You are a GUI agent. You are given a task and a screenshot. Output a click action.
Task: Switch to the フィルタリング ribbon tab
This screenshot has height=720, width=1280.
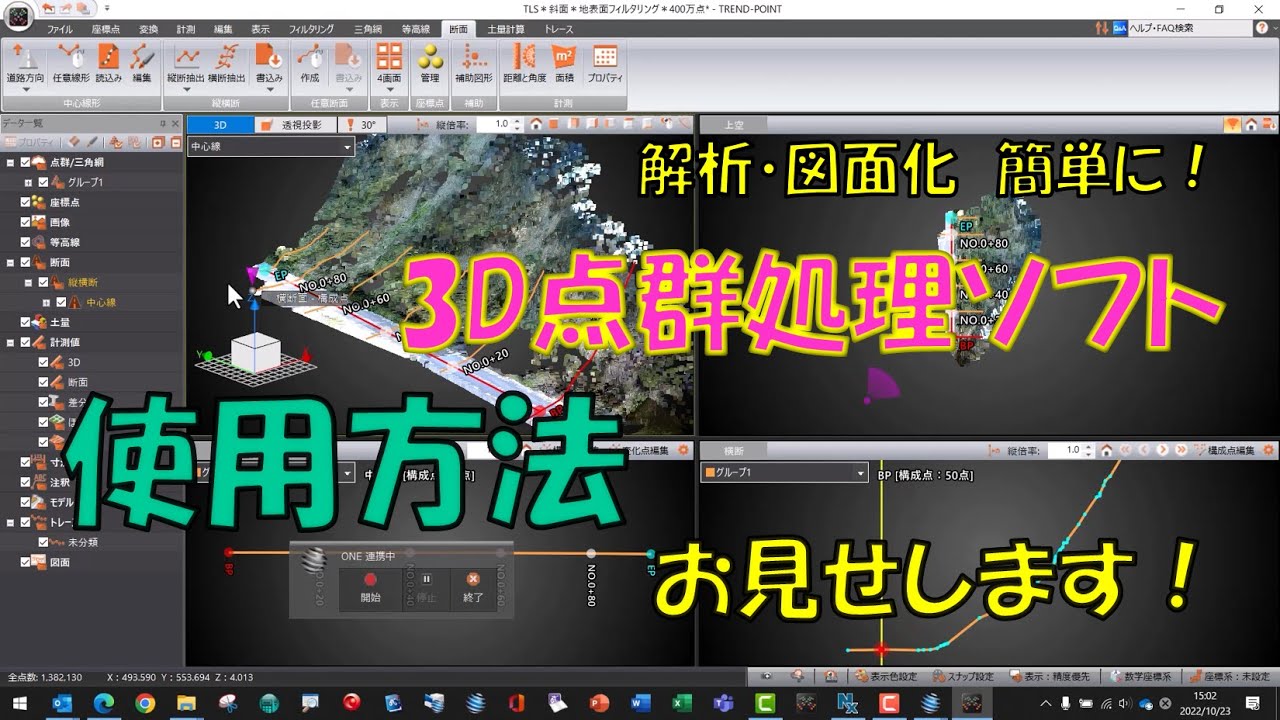pos(311,30)
